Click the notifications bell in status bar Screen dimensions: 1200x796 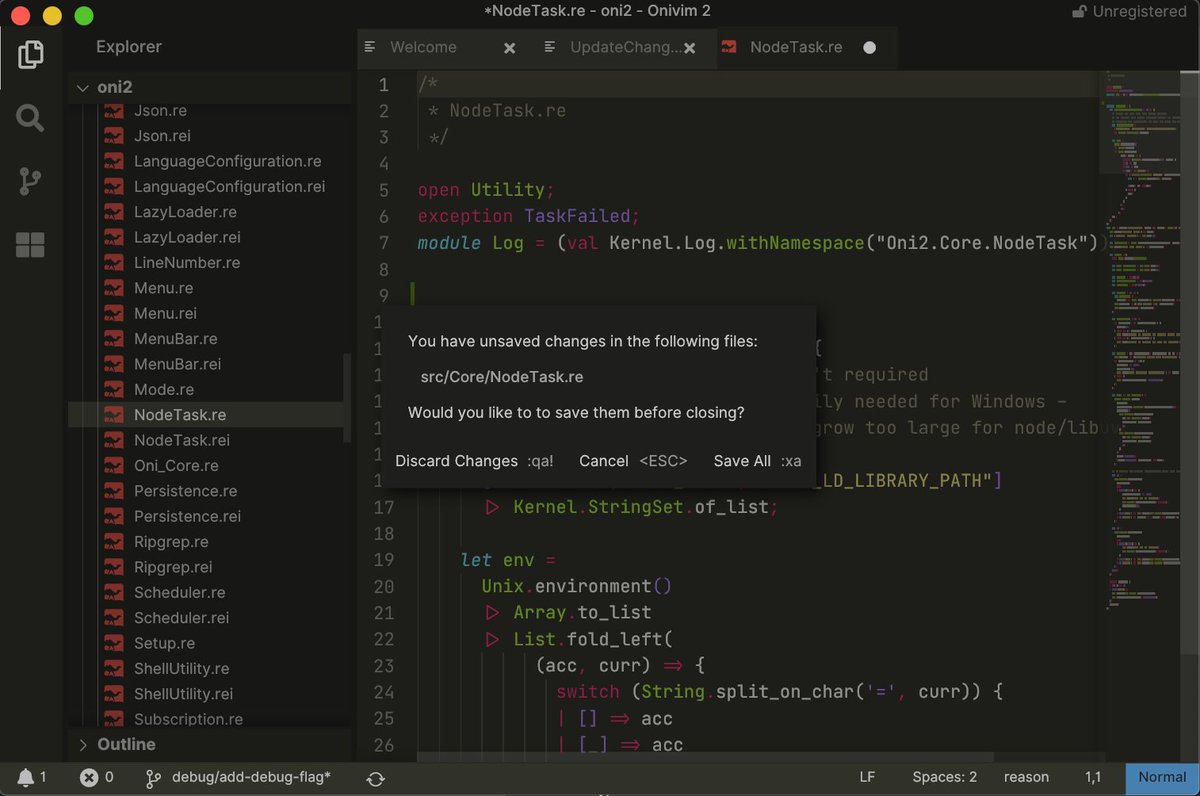click(x=26, y=777)
